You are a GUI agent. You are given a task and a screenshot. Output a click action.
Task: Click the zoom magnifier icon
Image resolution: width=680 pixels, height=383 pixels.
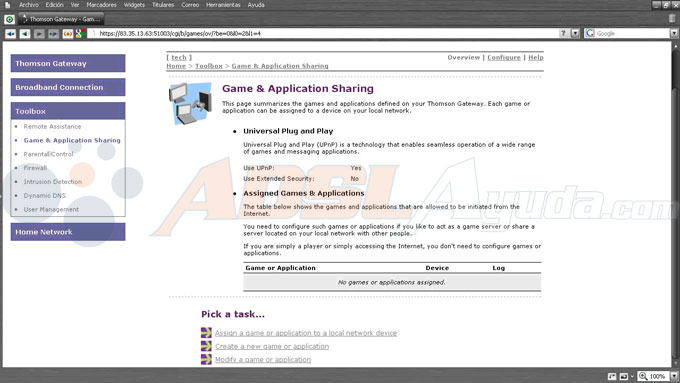pos(643,376)
